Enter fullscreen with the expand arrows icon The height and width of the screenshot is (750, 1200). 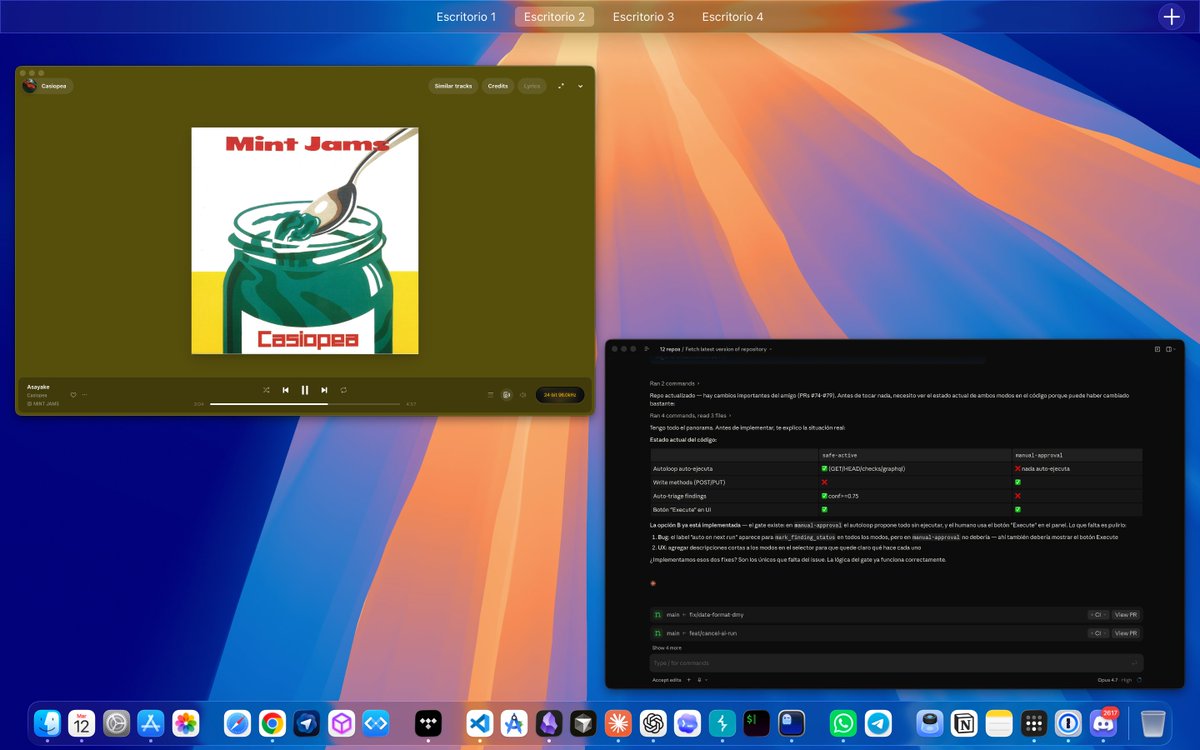coord(562,86)
